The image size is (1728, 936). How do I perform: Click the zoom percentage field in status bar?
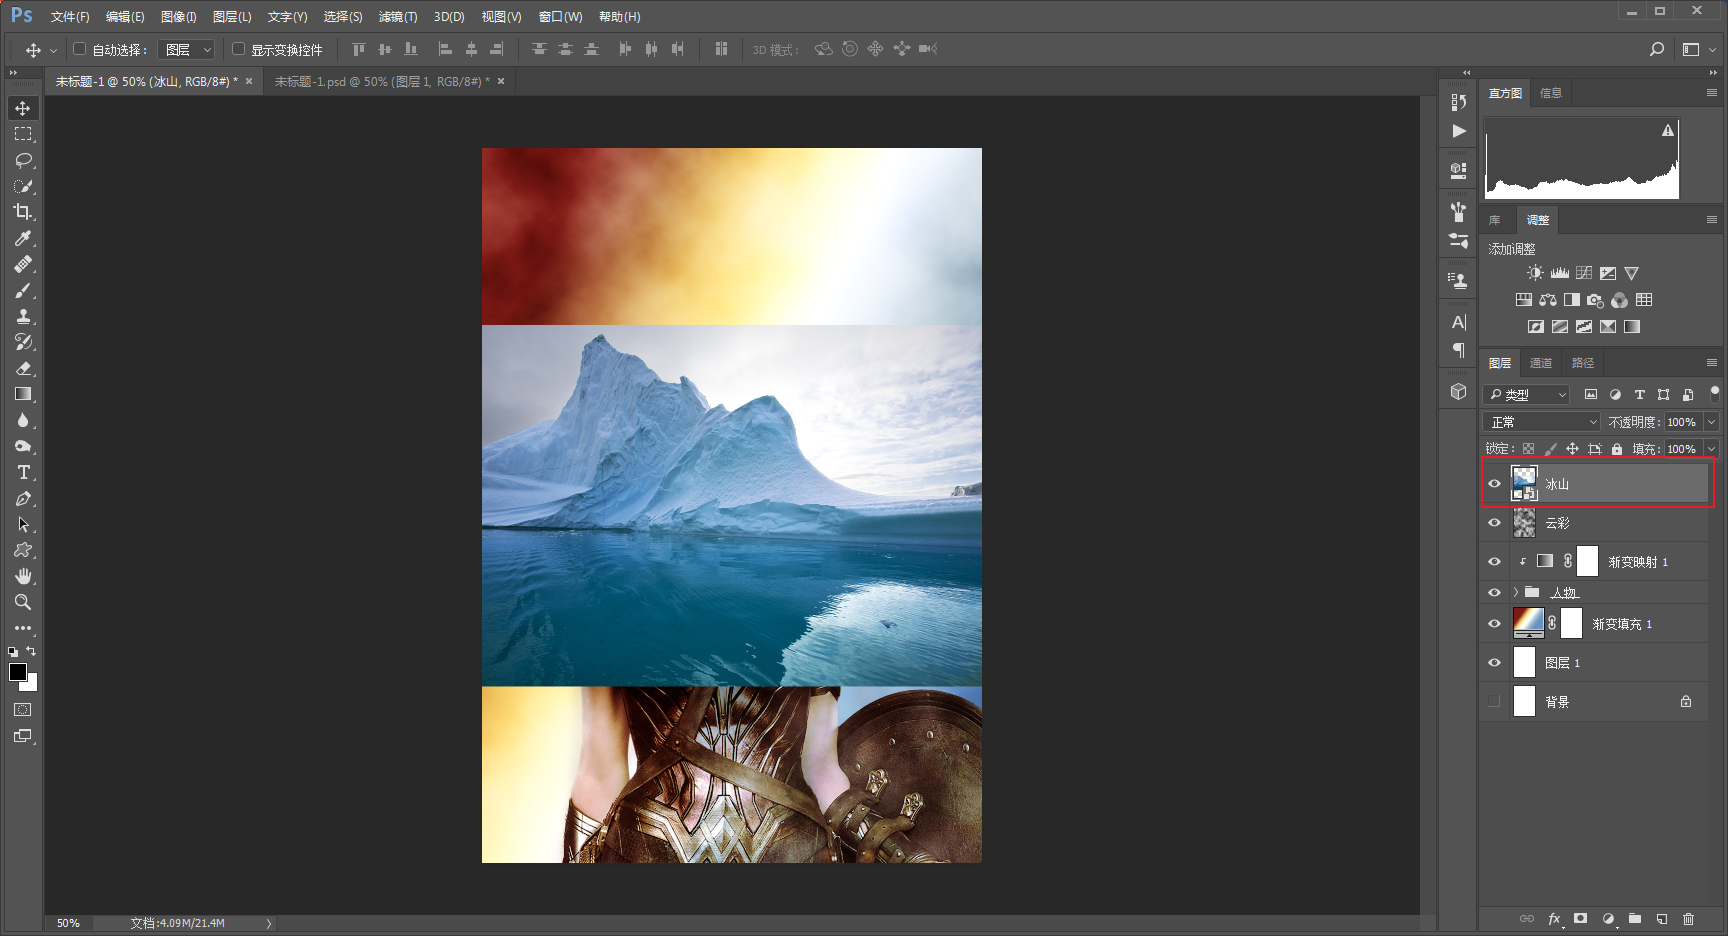pyautogui.click(x=68, y=923)
